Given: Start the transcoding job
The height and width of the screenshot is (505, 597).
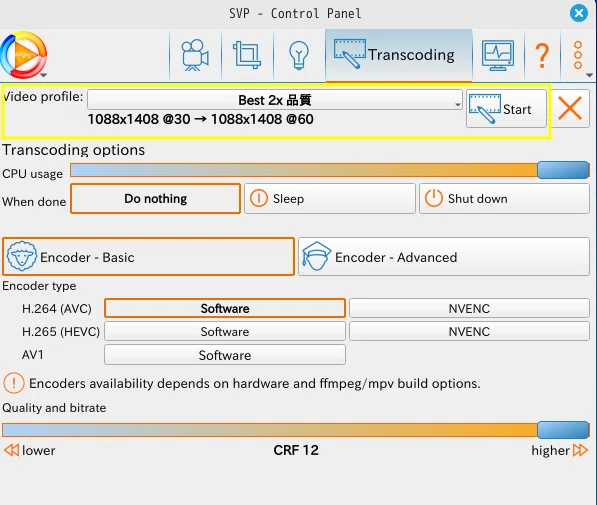Looking at the screenshot, I should click(x=506, y=109).
